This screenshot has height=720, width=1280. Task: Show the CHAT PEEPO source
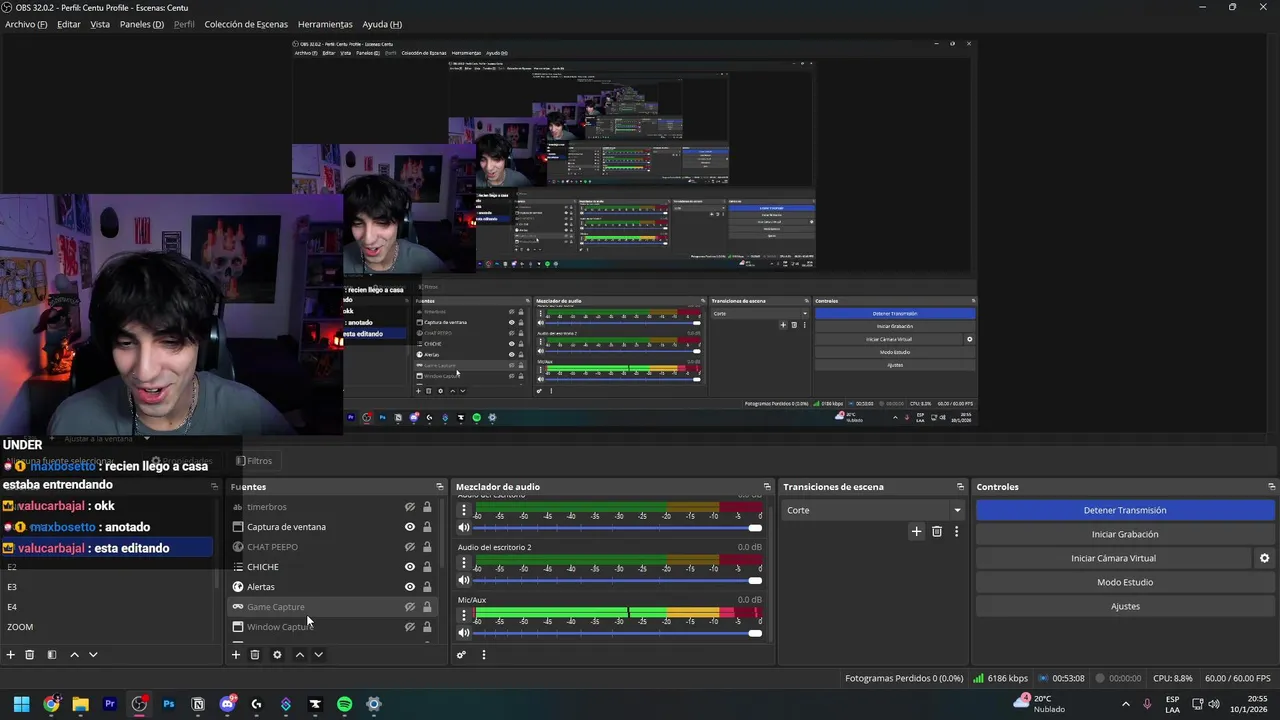[409, 547]
